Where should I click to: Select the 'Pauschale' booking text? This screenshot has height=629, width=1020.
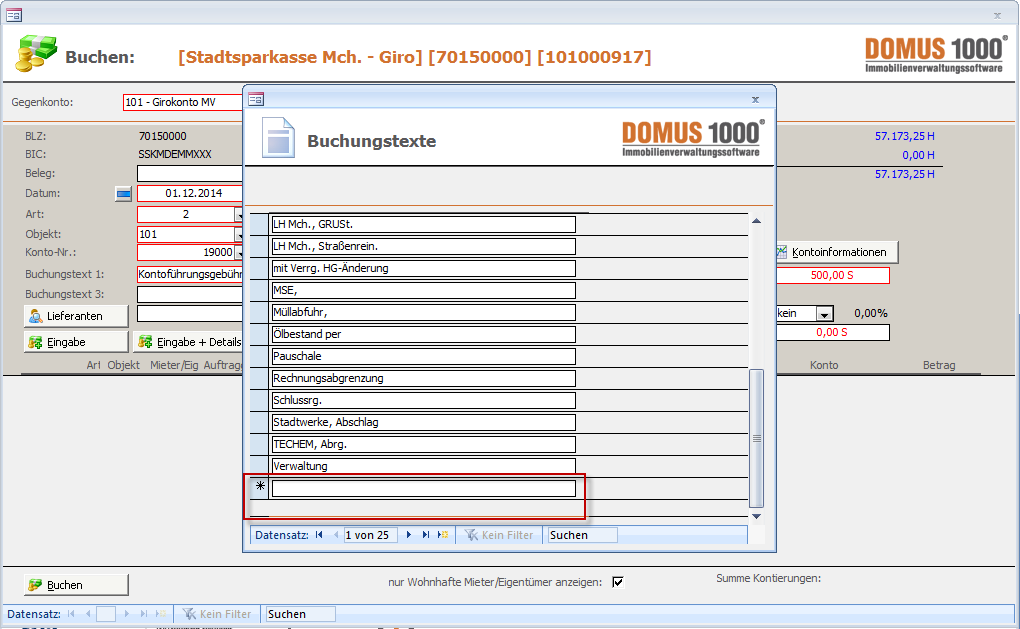(x=423, y=356)
